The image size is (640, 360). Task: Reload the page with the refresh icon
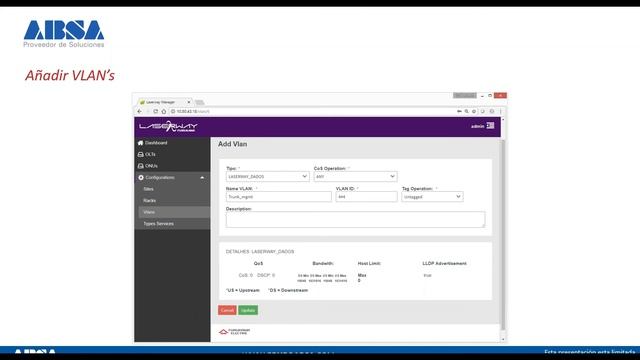[156, 111]
